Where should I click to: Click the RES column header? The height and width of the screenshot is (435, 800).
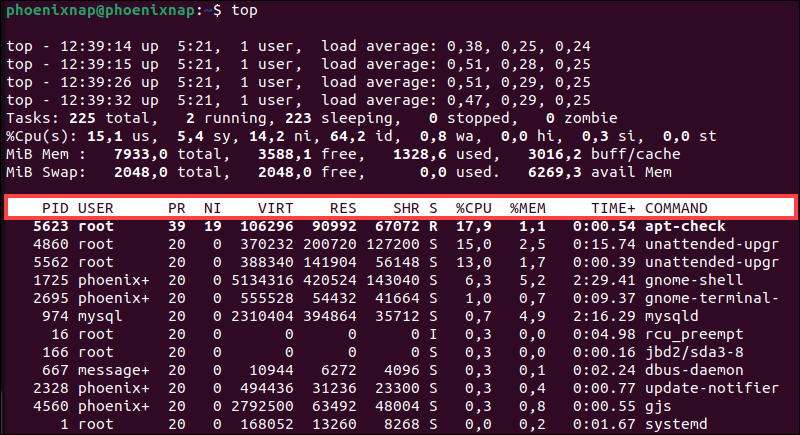pos(343,208)
